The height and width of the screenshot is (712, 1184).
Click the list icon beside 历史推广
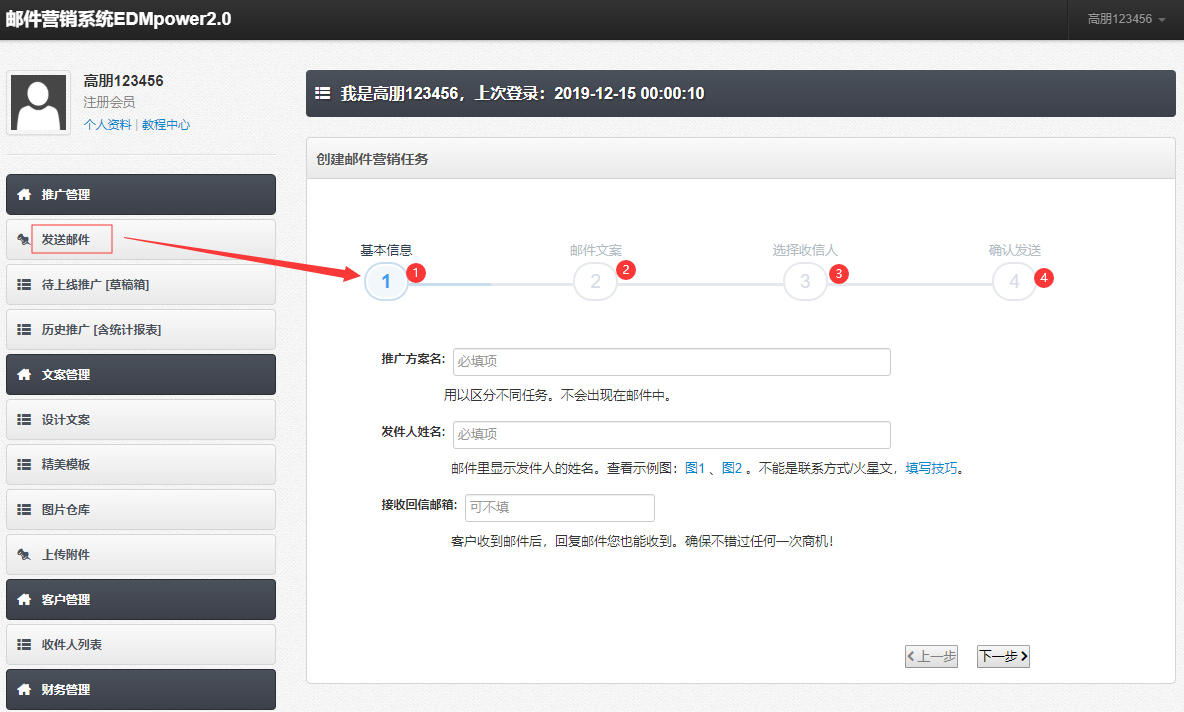click(x=24, y=329)
